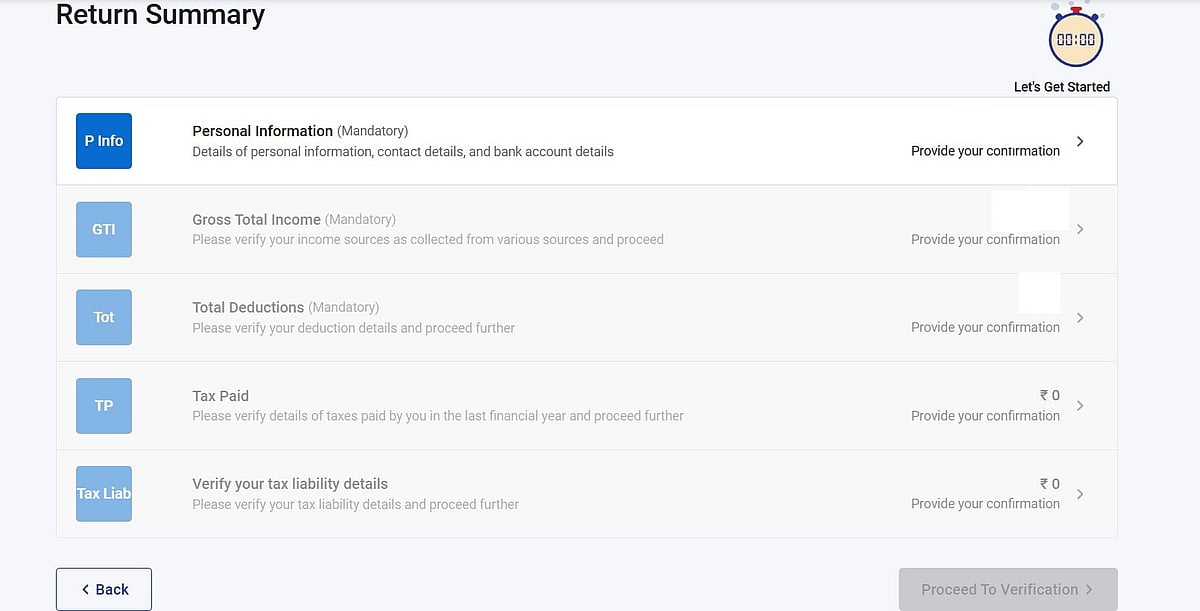Open Gross Total Income section title
Screen dimensions: 1200x611
click(256, 219)
